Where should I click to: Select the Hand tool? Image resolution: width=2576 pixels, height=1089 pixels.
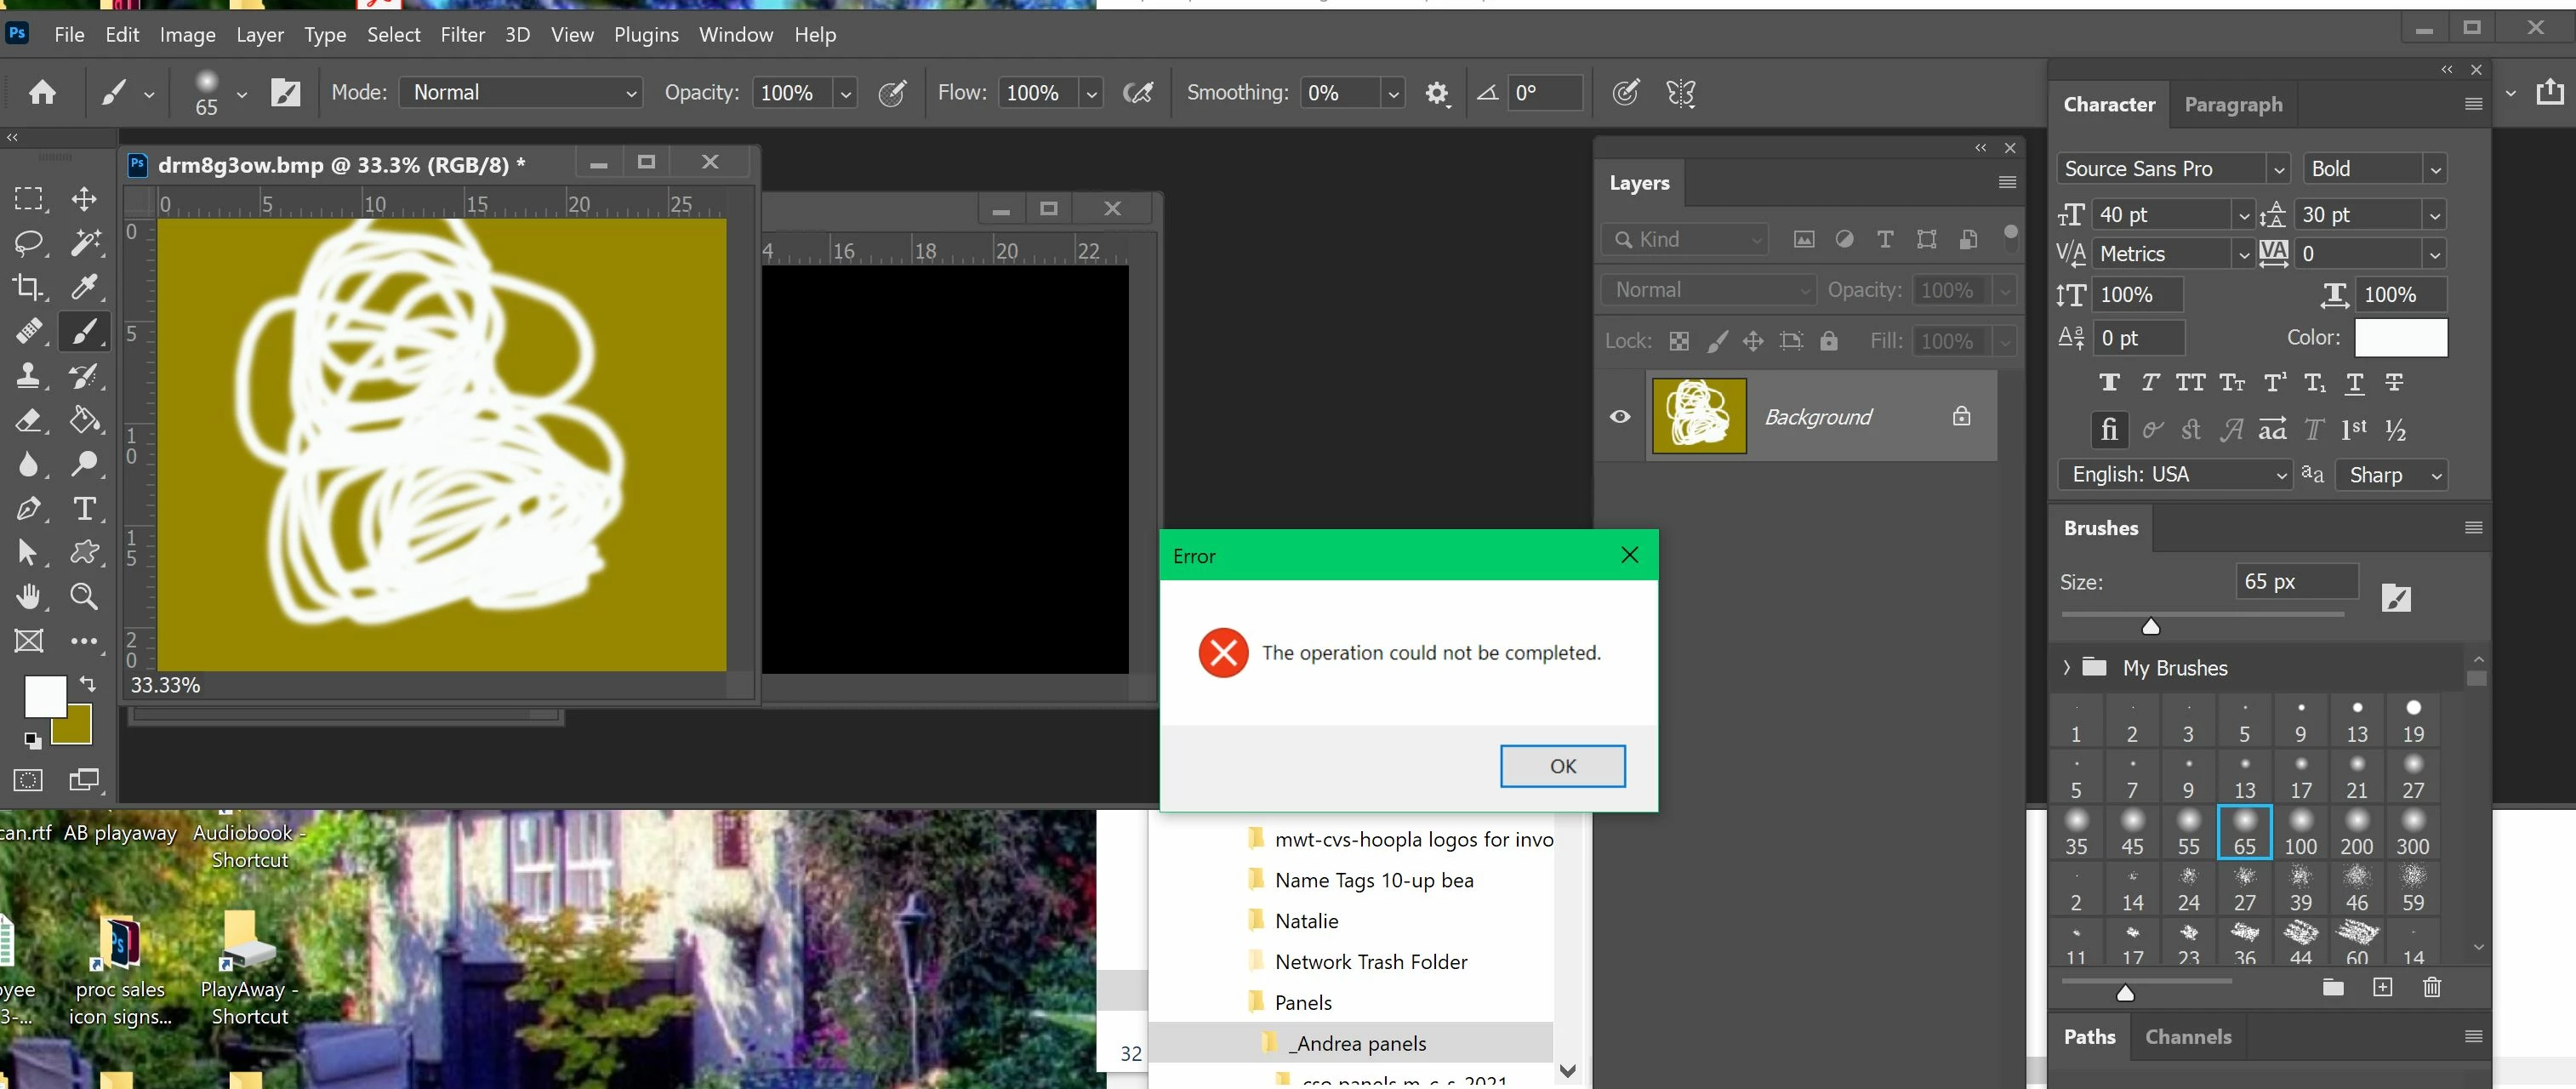point(28,597)
